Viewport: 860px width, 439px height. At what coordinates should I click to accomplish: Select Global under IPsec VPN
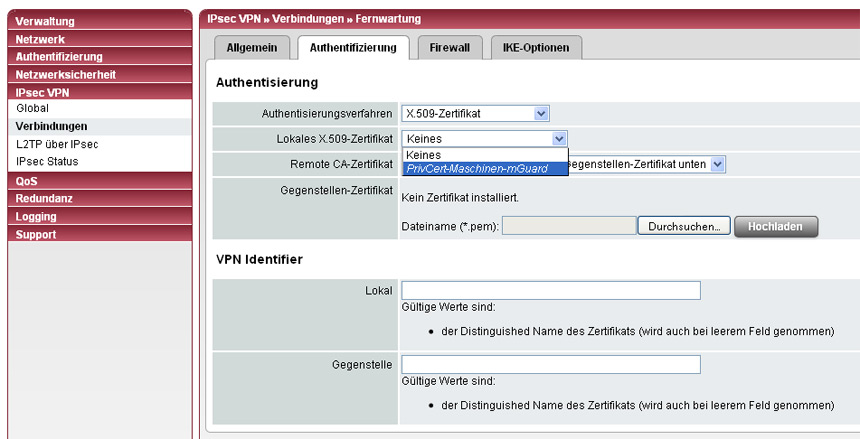pos(32,108)
